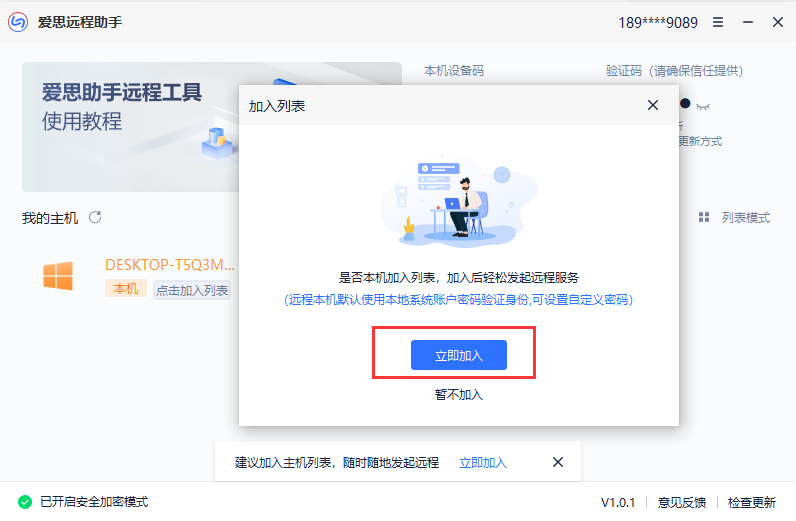796x521 pixels.
Task: Click the Windows logo host icon
Action: point(58,276)
